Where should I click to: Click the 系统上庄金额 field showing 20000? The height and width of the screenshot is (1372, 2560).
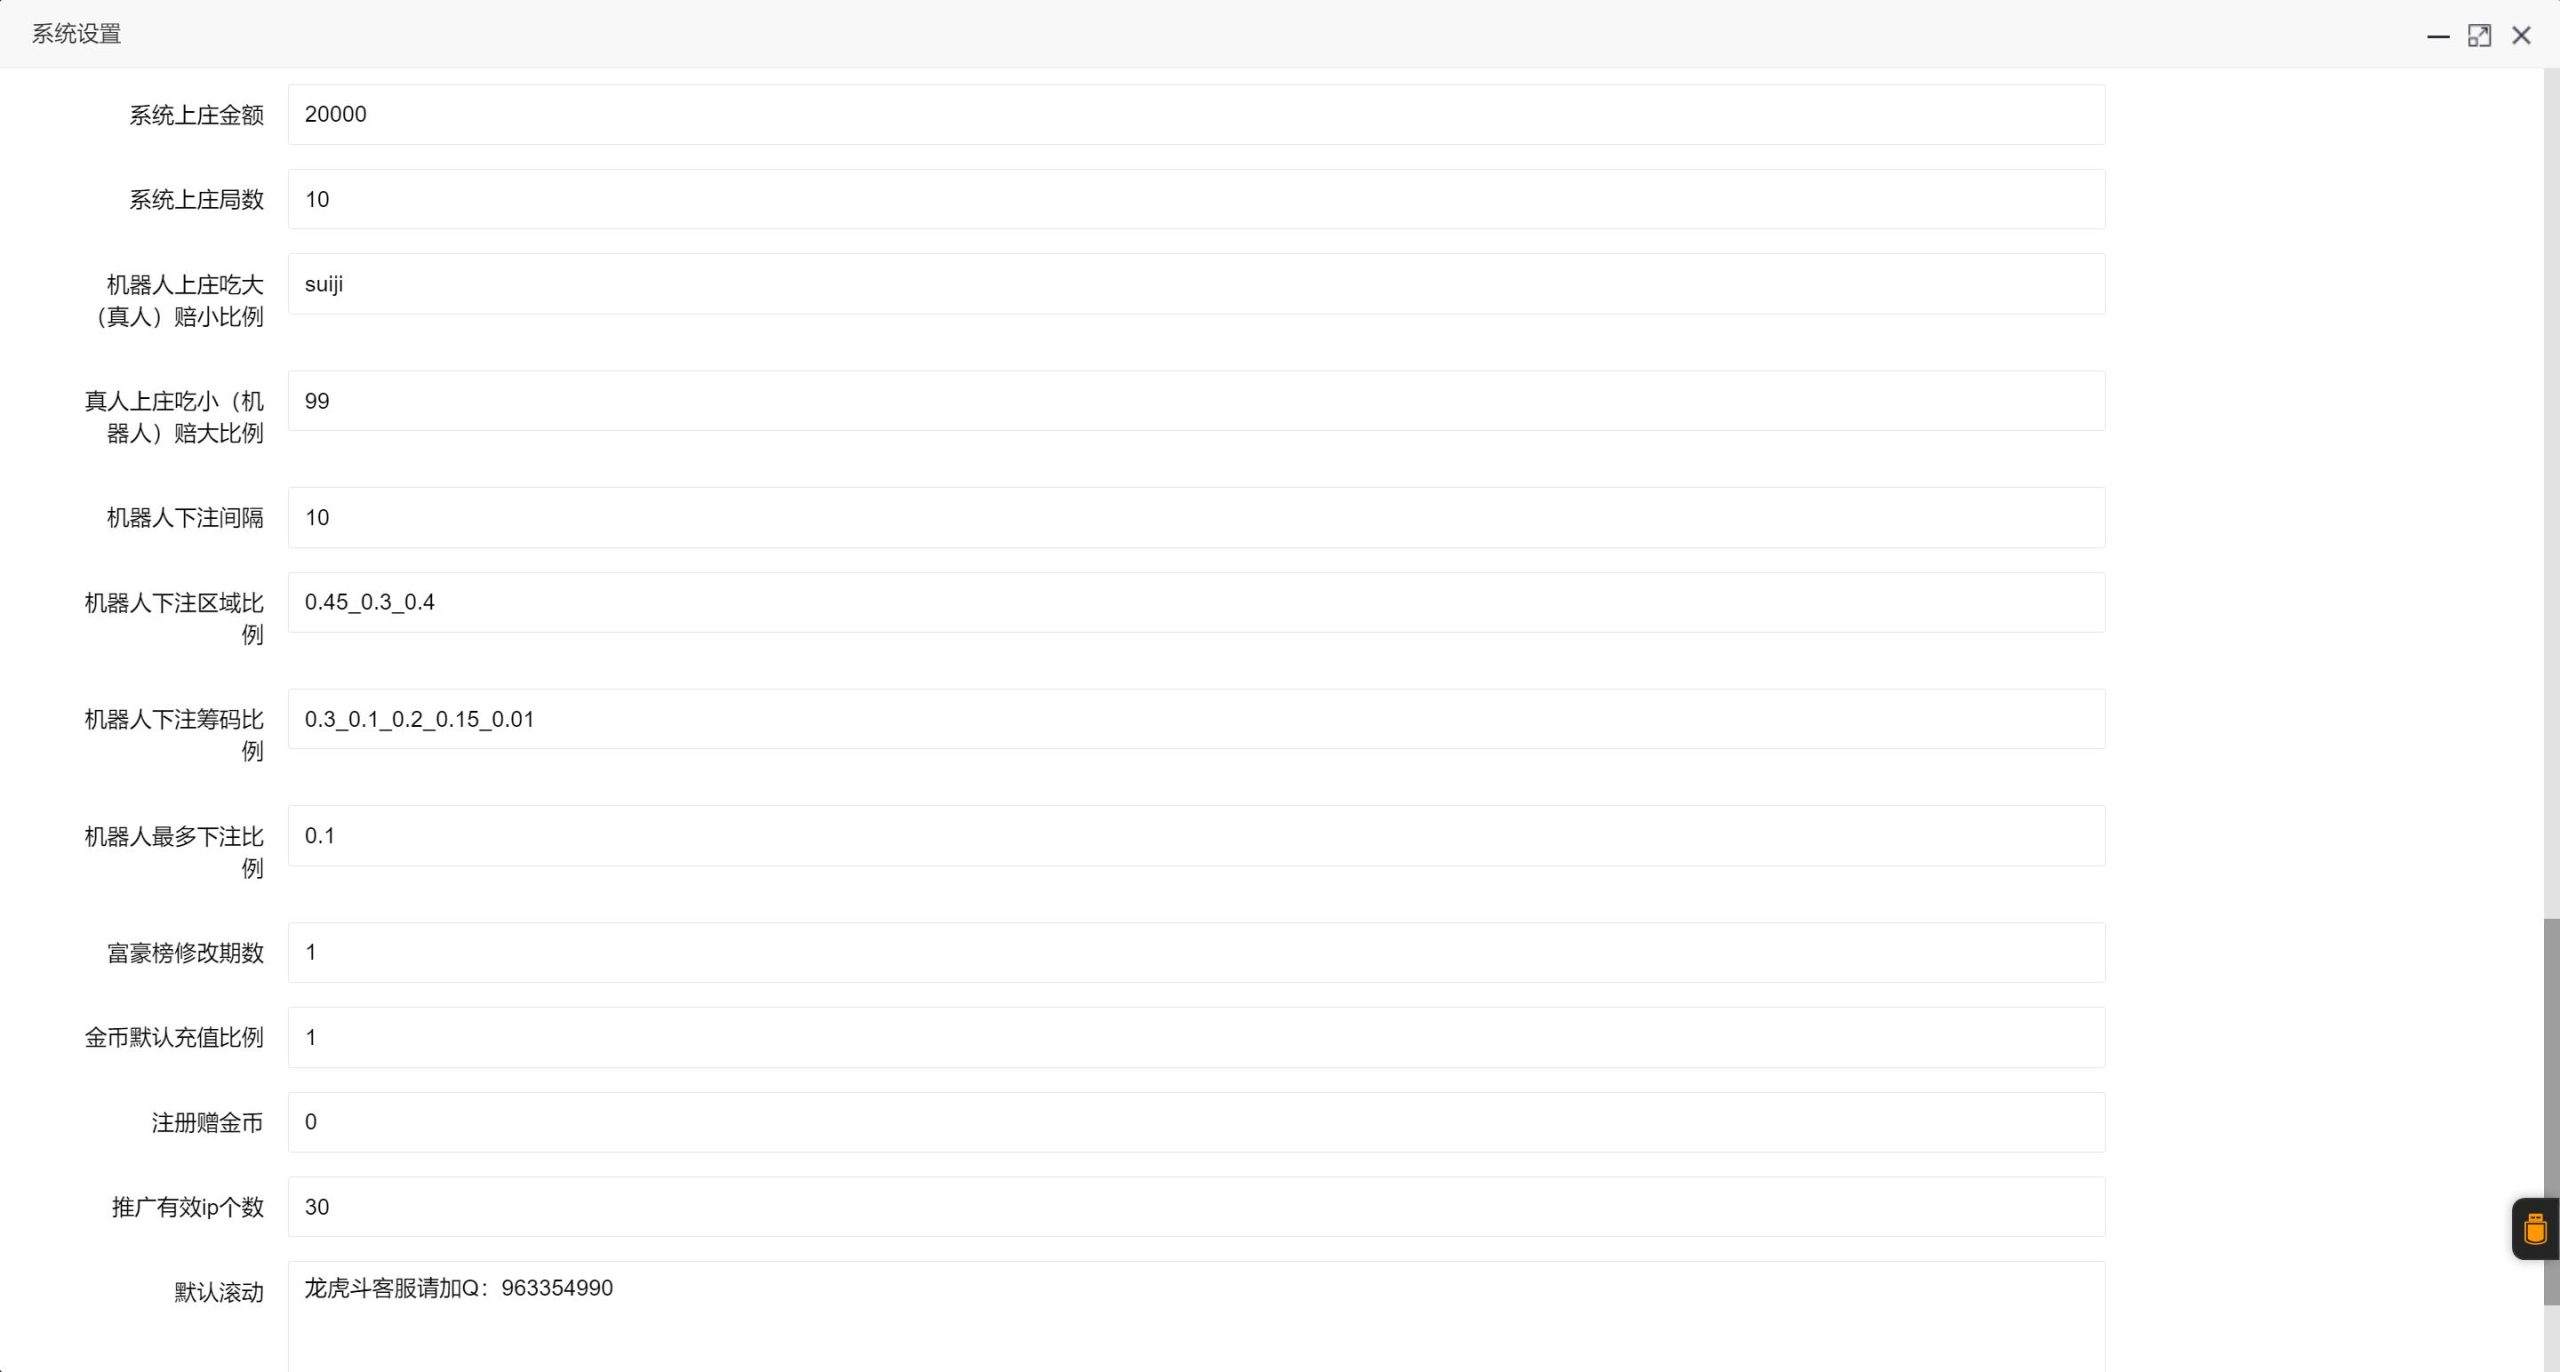point(1196,115)
